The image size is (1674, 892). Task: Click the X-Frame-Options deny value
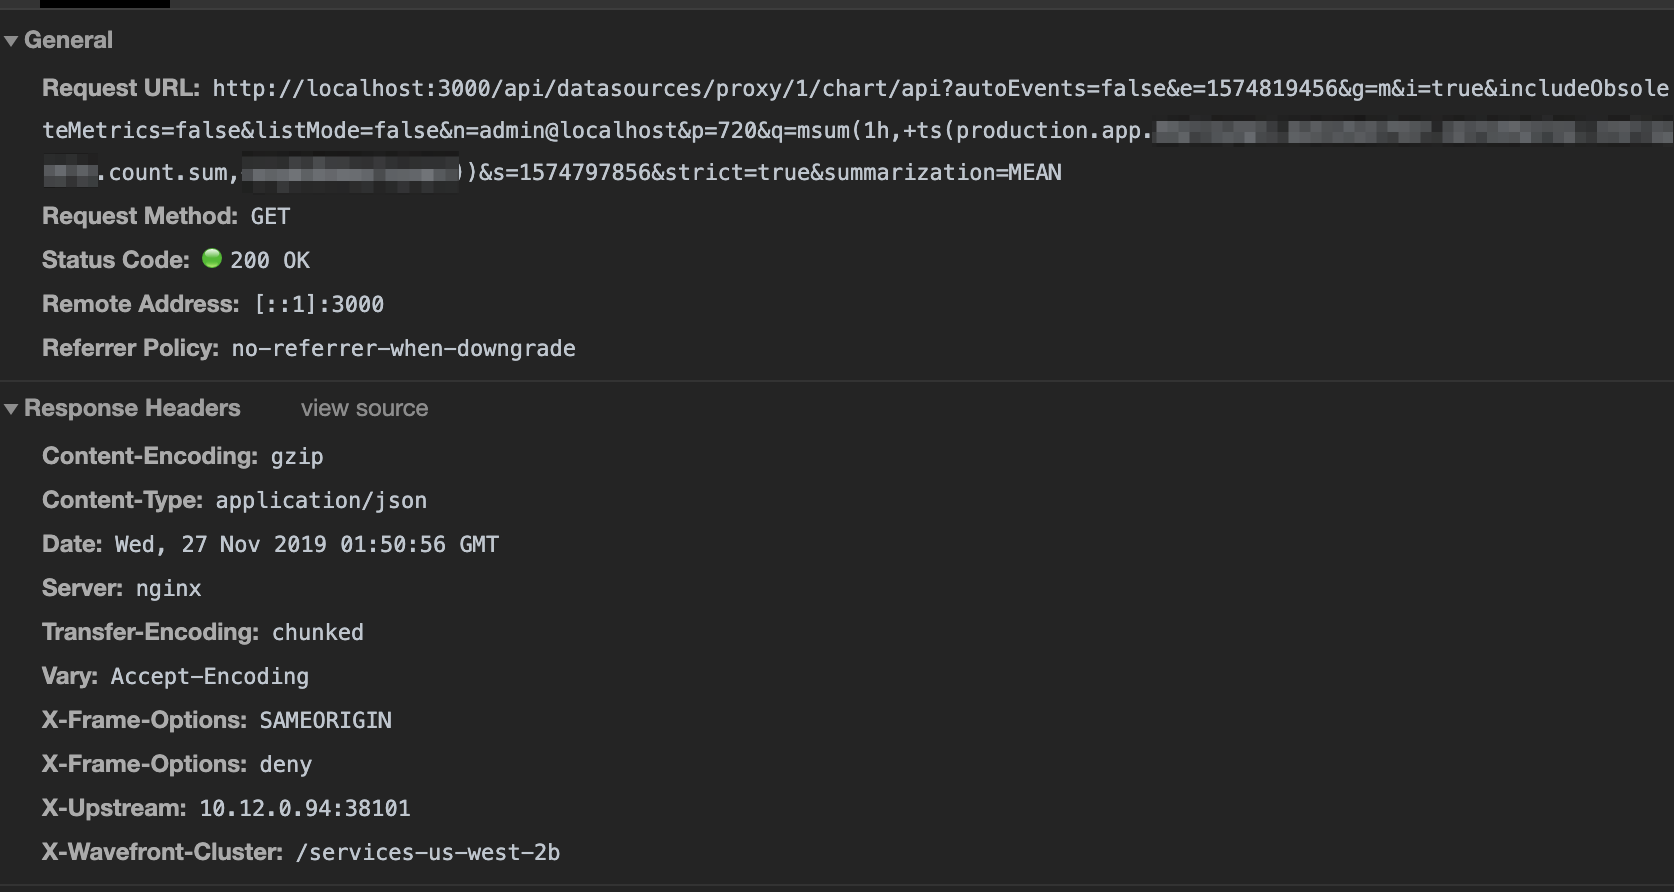[285, 764]
